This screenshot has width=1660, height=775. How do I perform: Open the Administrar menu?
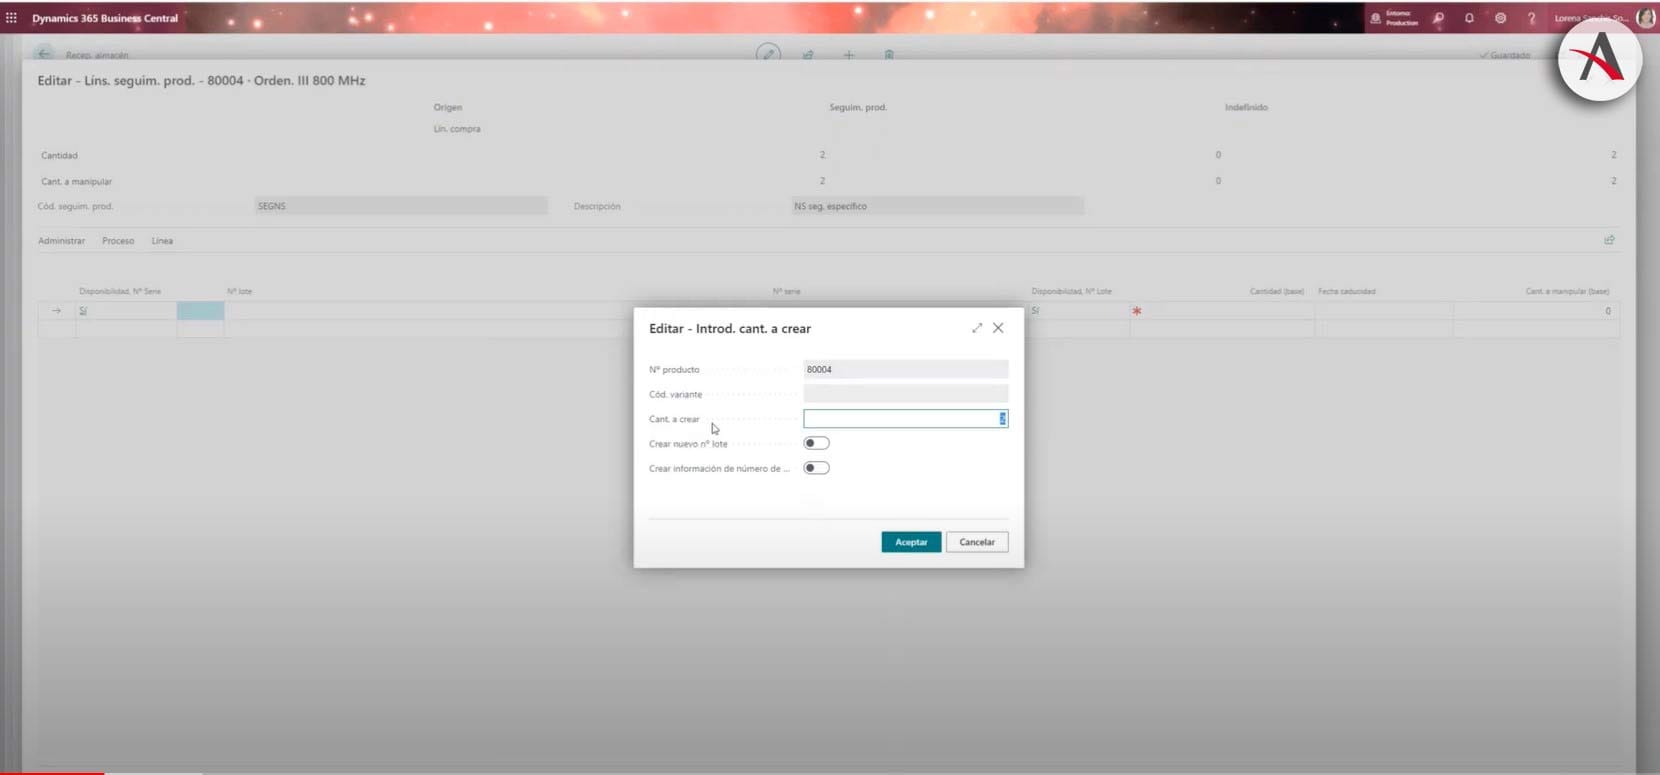point(61,241)
